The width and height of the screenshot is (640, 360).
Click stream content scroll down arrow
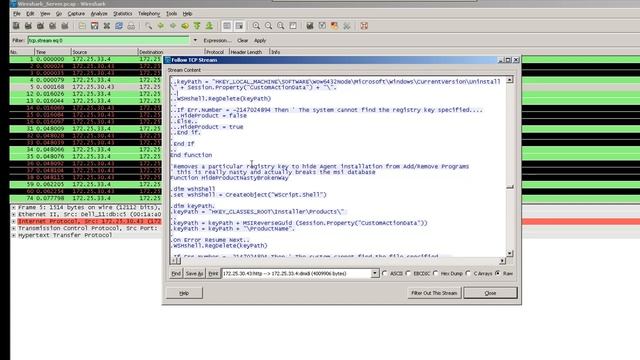pos(510,253)
